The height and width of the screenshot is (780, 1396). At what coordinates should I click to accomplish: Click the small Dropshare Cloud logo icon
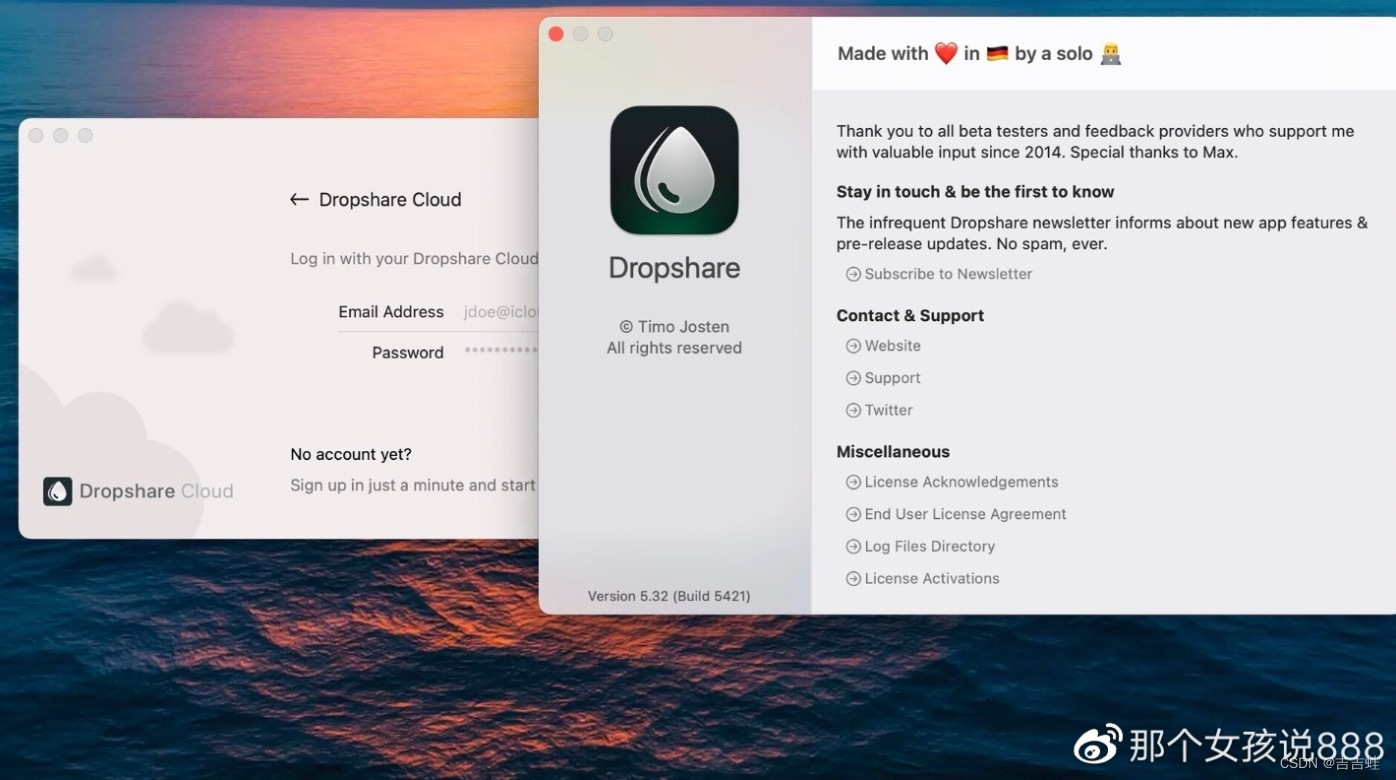pos(58,491)
